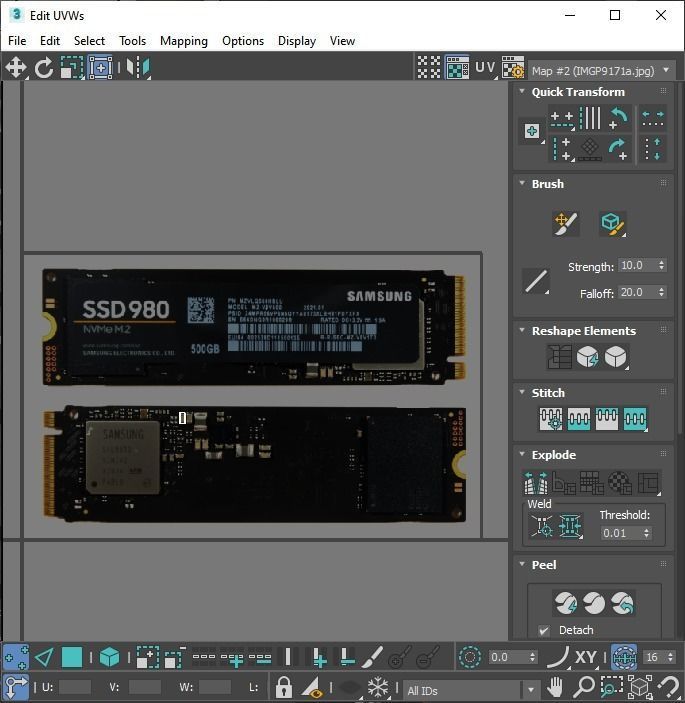Screen dimensions: 685x703
Task: Click the Relax brush icon
Action: pos(612,223)
